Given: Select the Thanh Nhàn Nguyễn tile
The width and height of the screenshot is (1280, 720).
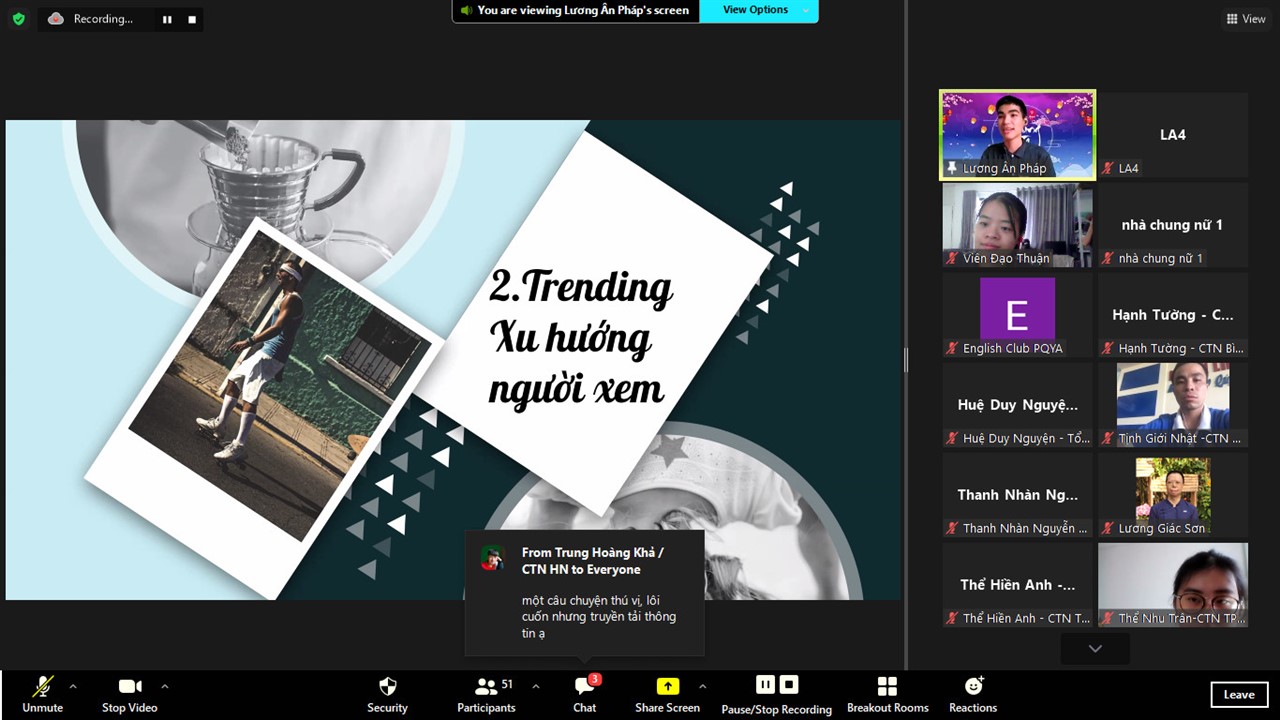Looking at the screenshot, I should pos(1017,495).
